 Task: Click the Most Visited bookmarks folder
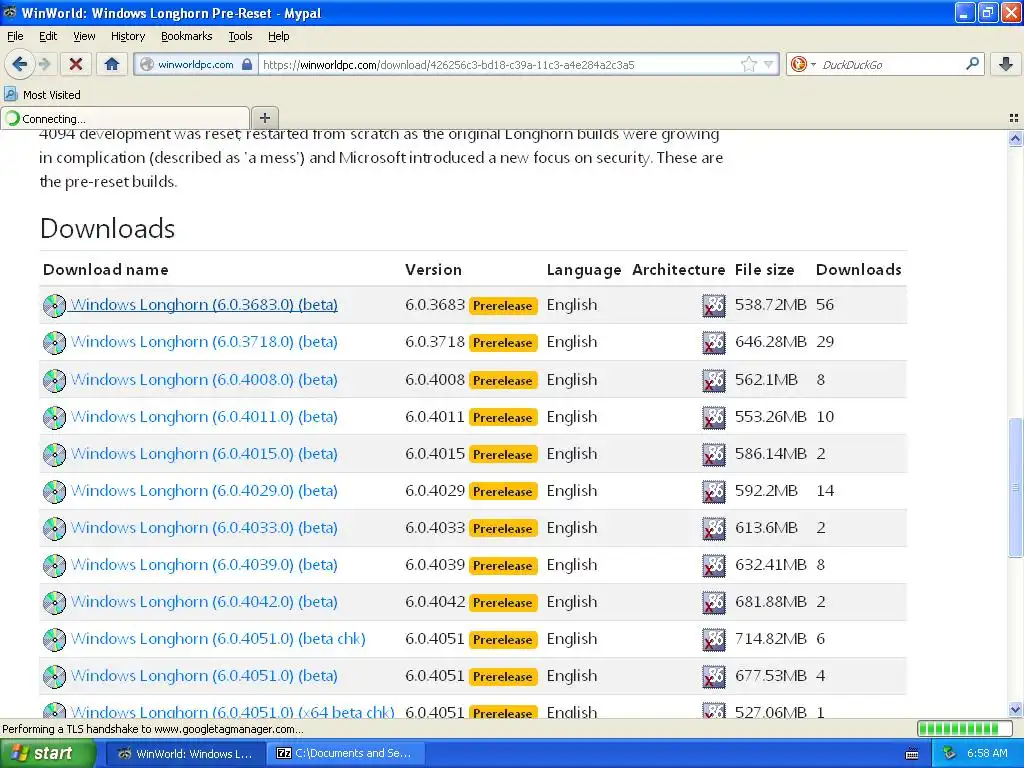(x=43, y=95)
